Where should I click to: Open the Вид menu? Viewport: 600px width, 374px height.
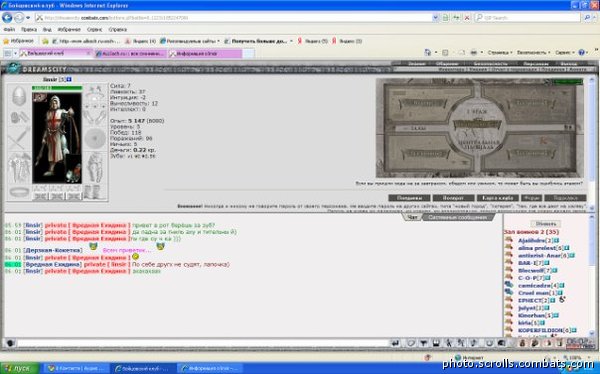pos(47,29)
